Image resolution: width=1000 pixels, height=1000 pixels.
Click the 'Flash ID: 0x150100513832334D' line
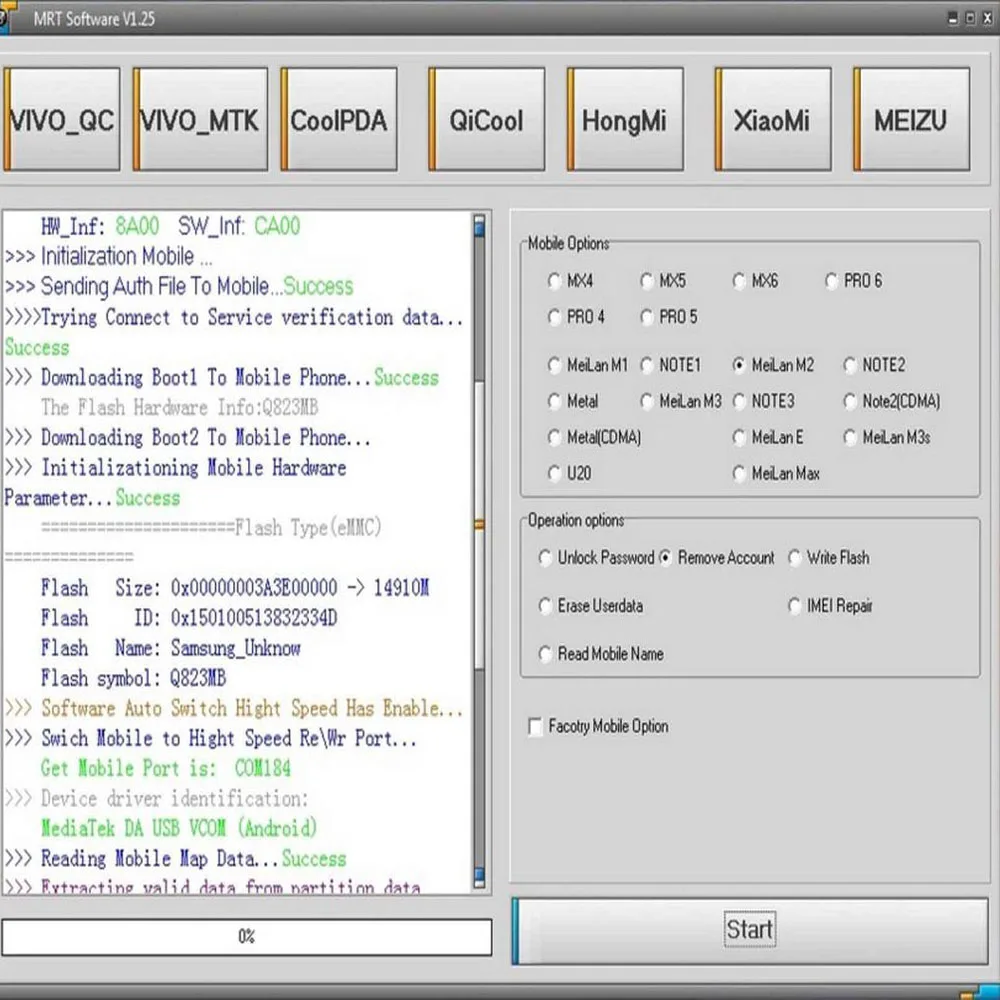[x=189, y=619]
